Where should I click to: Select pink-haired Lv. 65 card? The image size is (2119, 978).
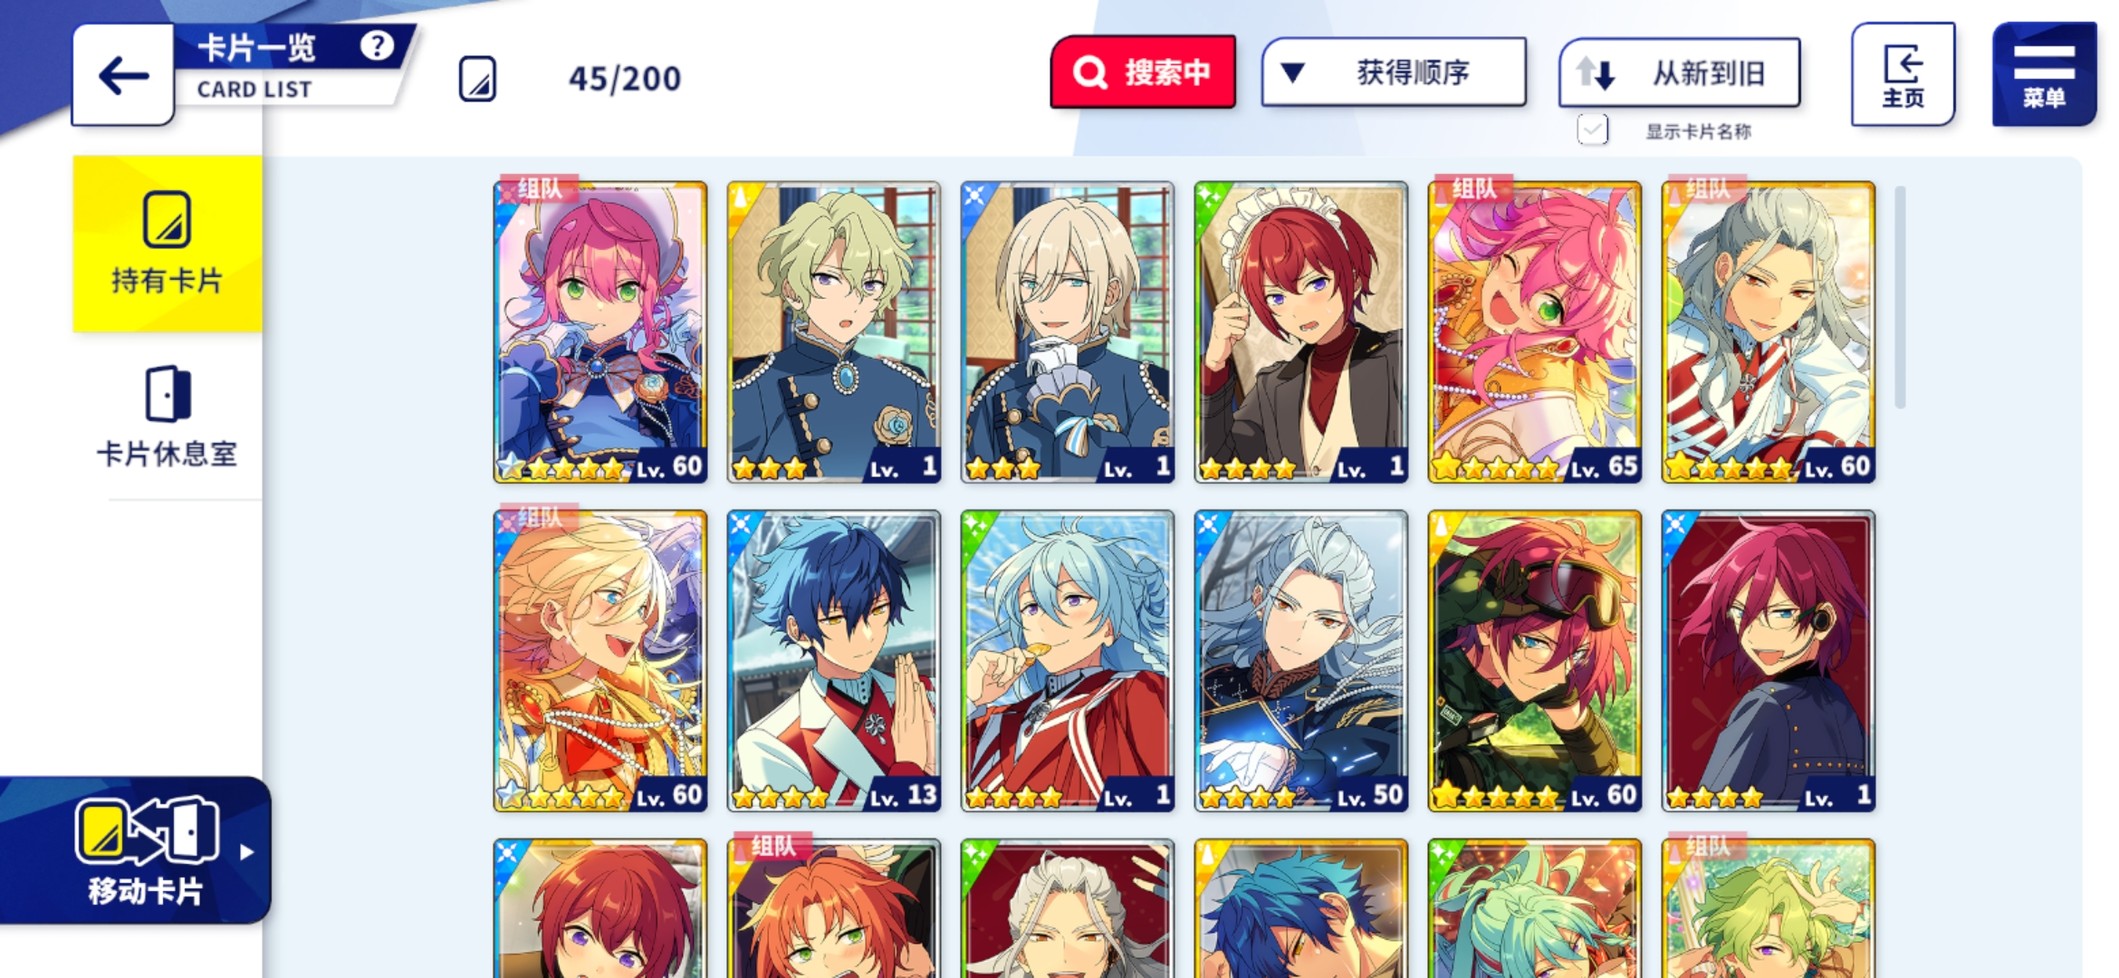pyautogui.click(x=1535, y=332)
